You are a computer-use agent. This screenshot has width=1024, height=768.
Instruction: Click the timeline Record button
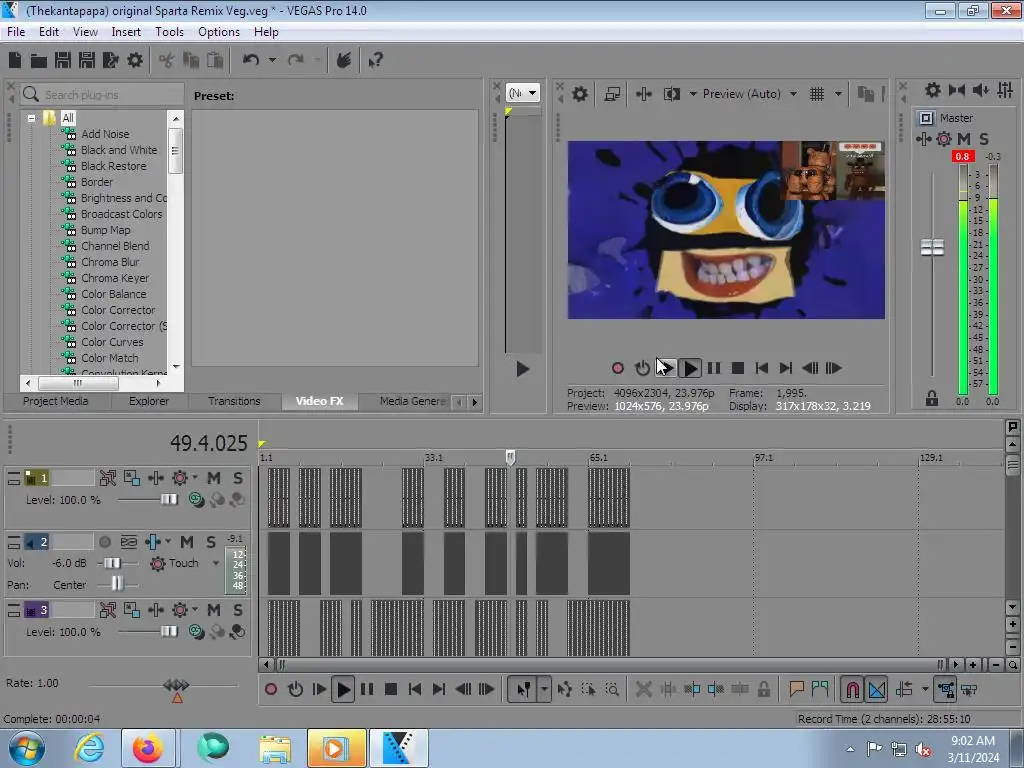tap(271, 689)
